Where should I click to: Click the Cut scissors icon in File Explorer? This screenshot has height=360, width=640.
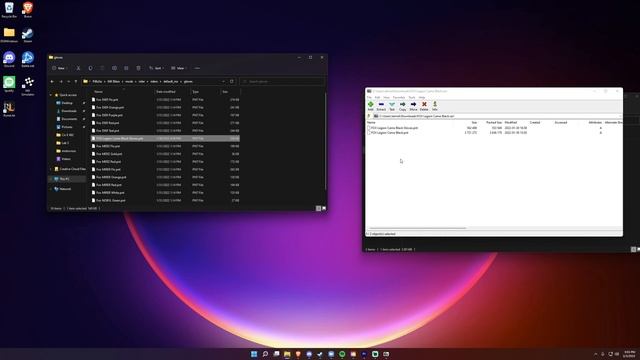[78, 68]
